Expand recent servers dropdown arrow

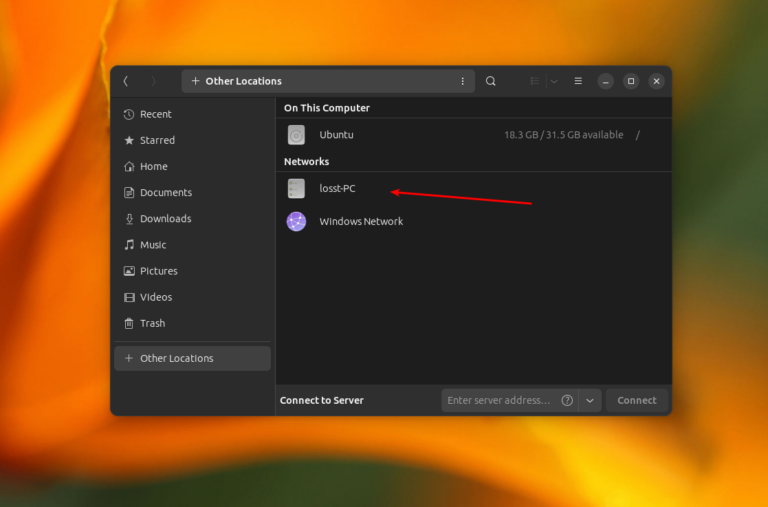(590, 401)
